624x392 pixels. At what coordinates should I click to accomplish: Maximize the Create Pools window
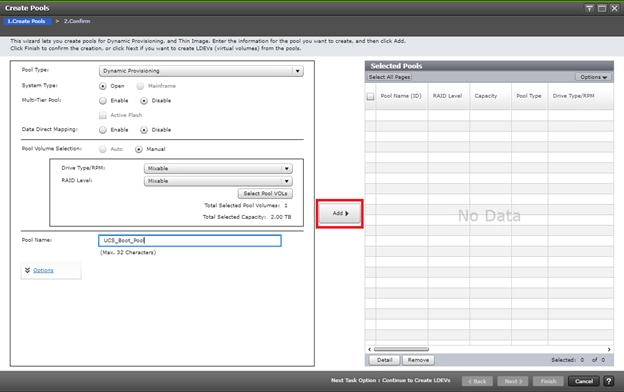point(602,8)
